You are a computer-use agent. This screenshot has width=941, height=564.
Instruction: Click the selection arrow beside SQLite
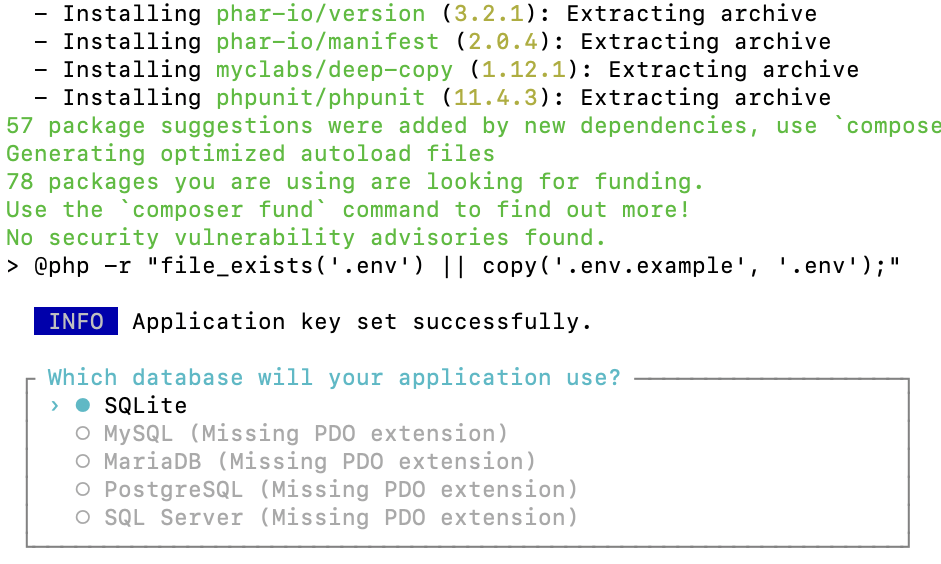[x=55, y=406]
